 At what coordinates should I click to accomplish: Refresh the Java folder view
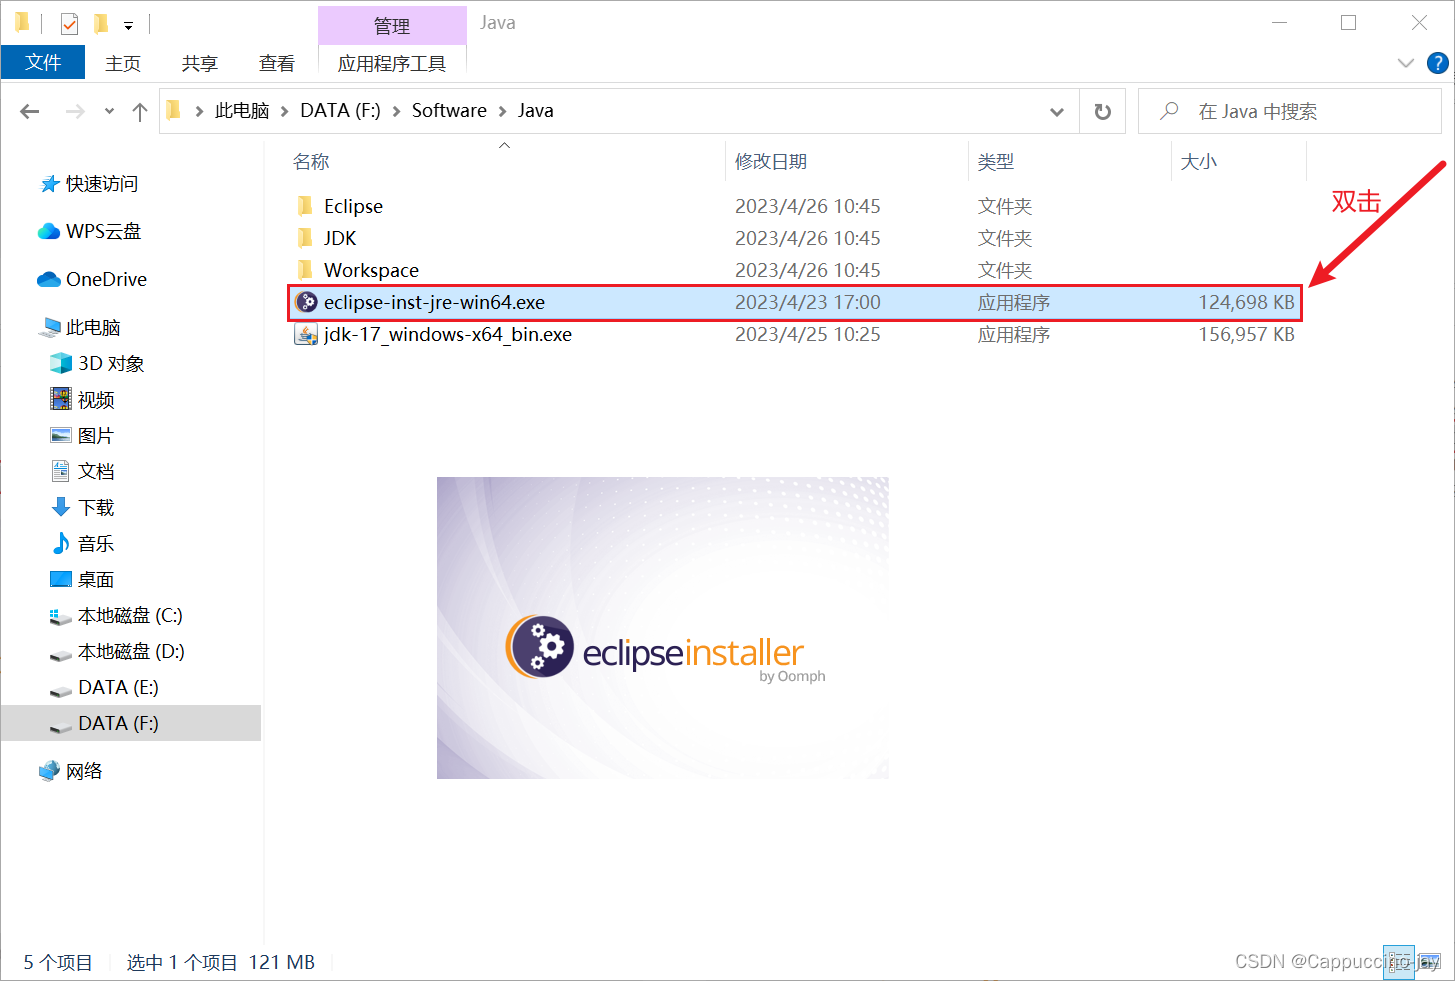[x=1103, y=112]
